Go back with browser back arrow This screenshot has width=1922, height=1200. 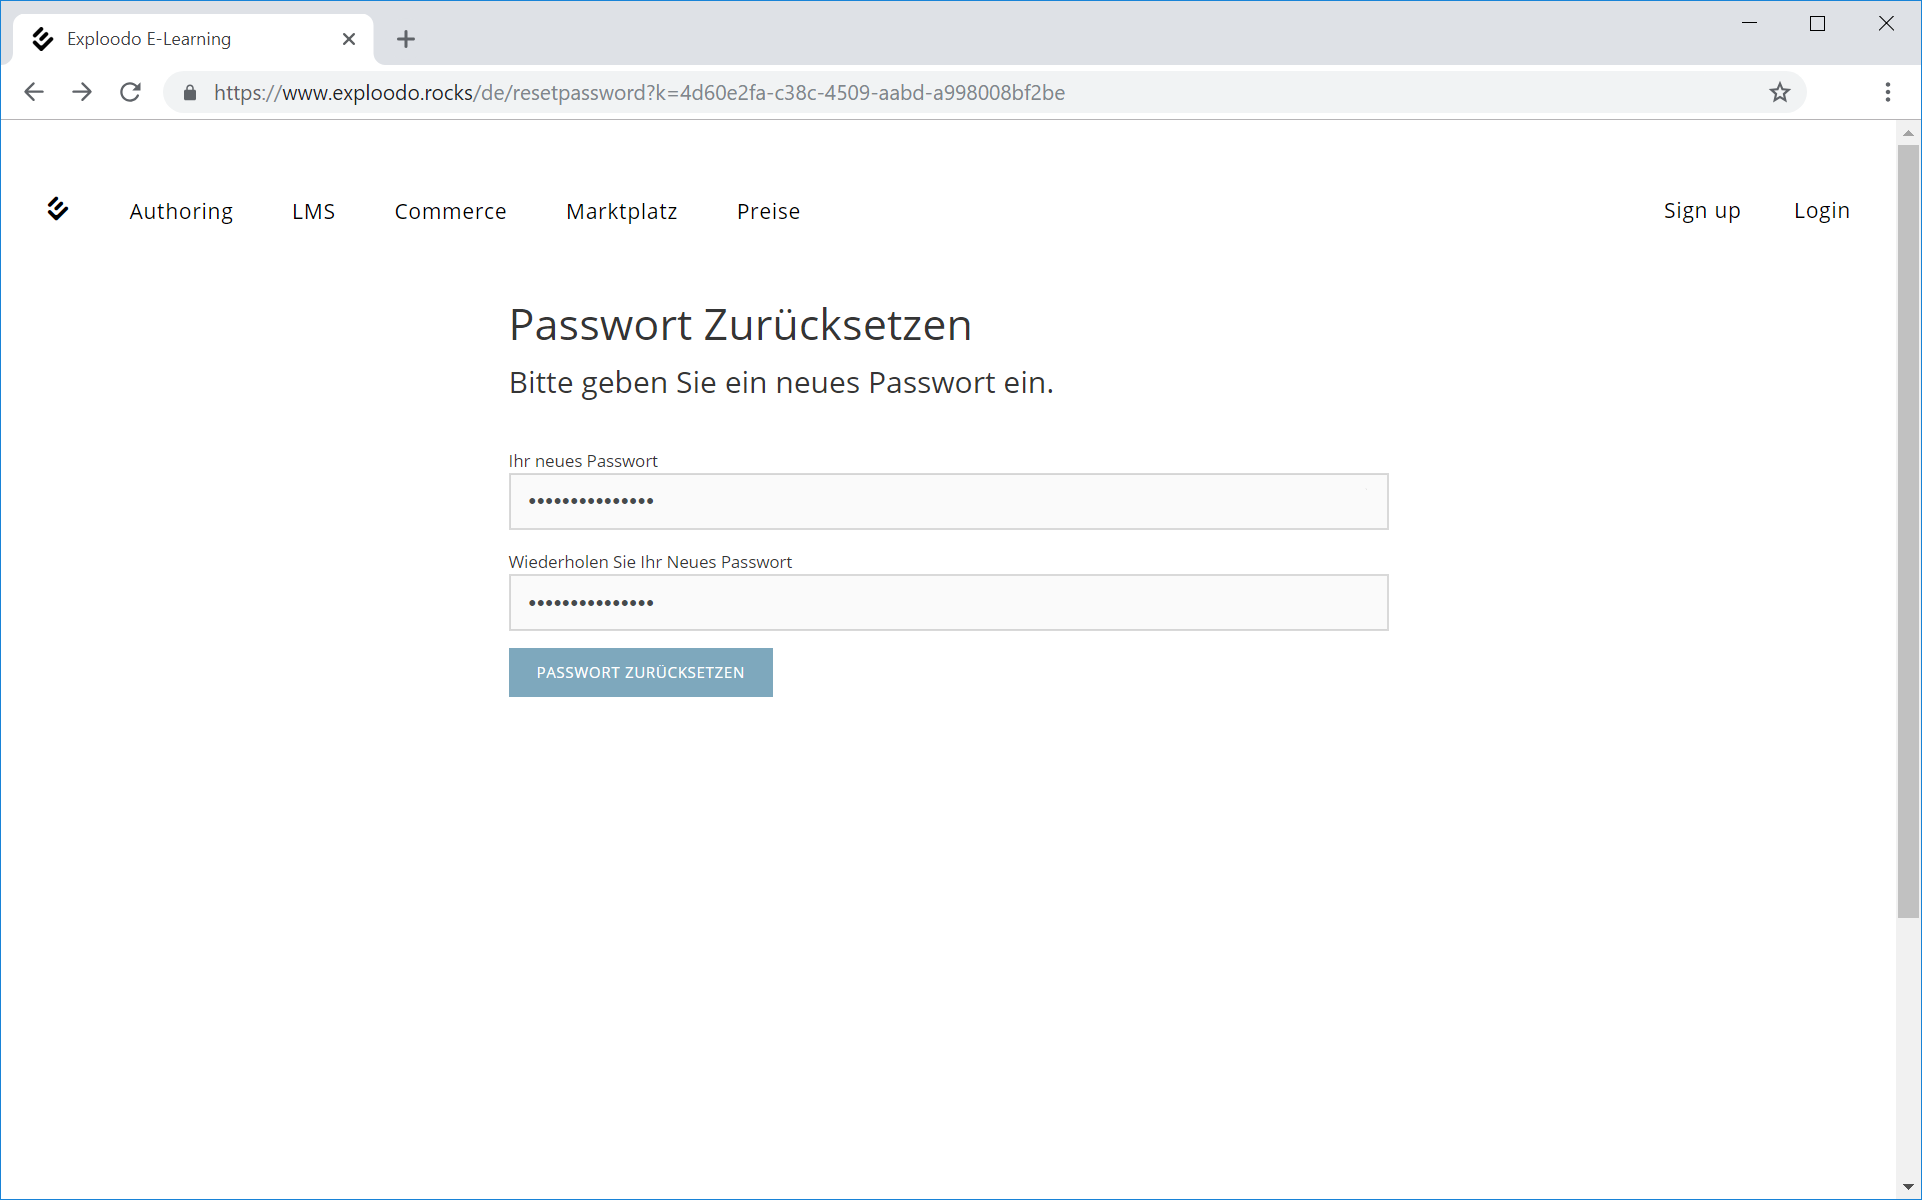[34, 92]
